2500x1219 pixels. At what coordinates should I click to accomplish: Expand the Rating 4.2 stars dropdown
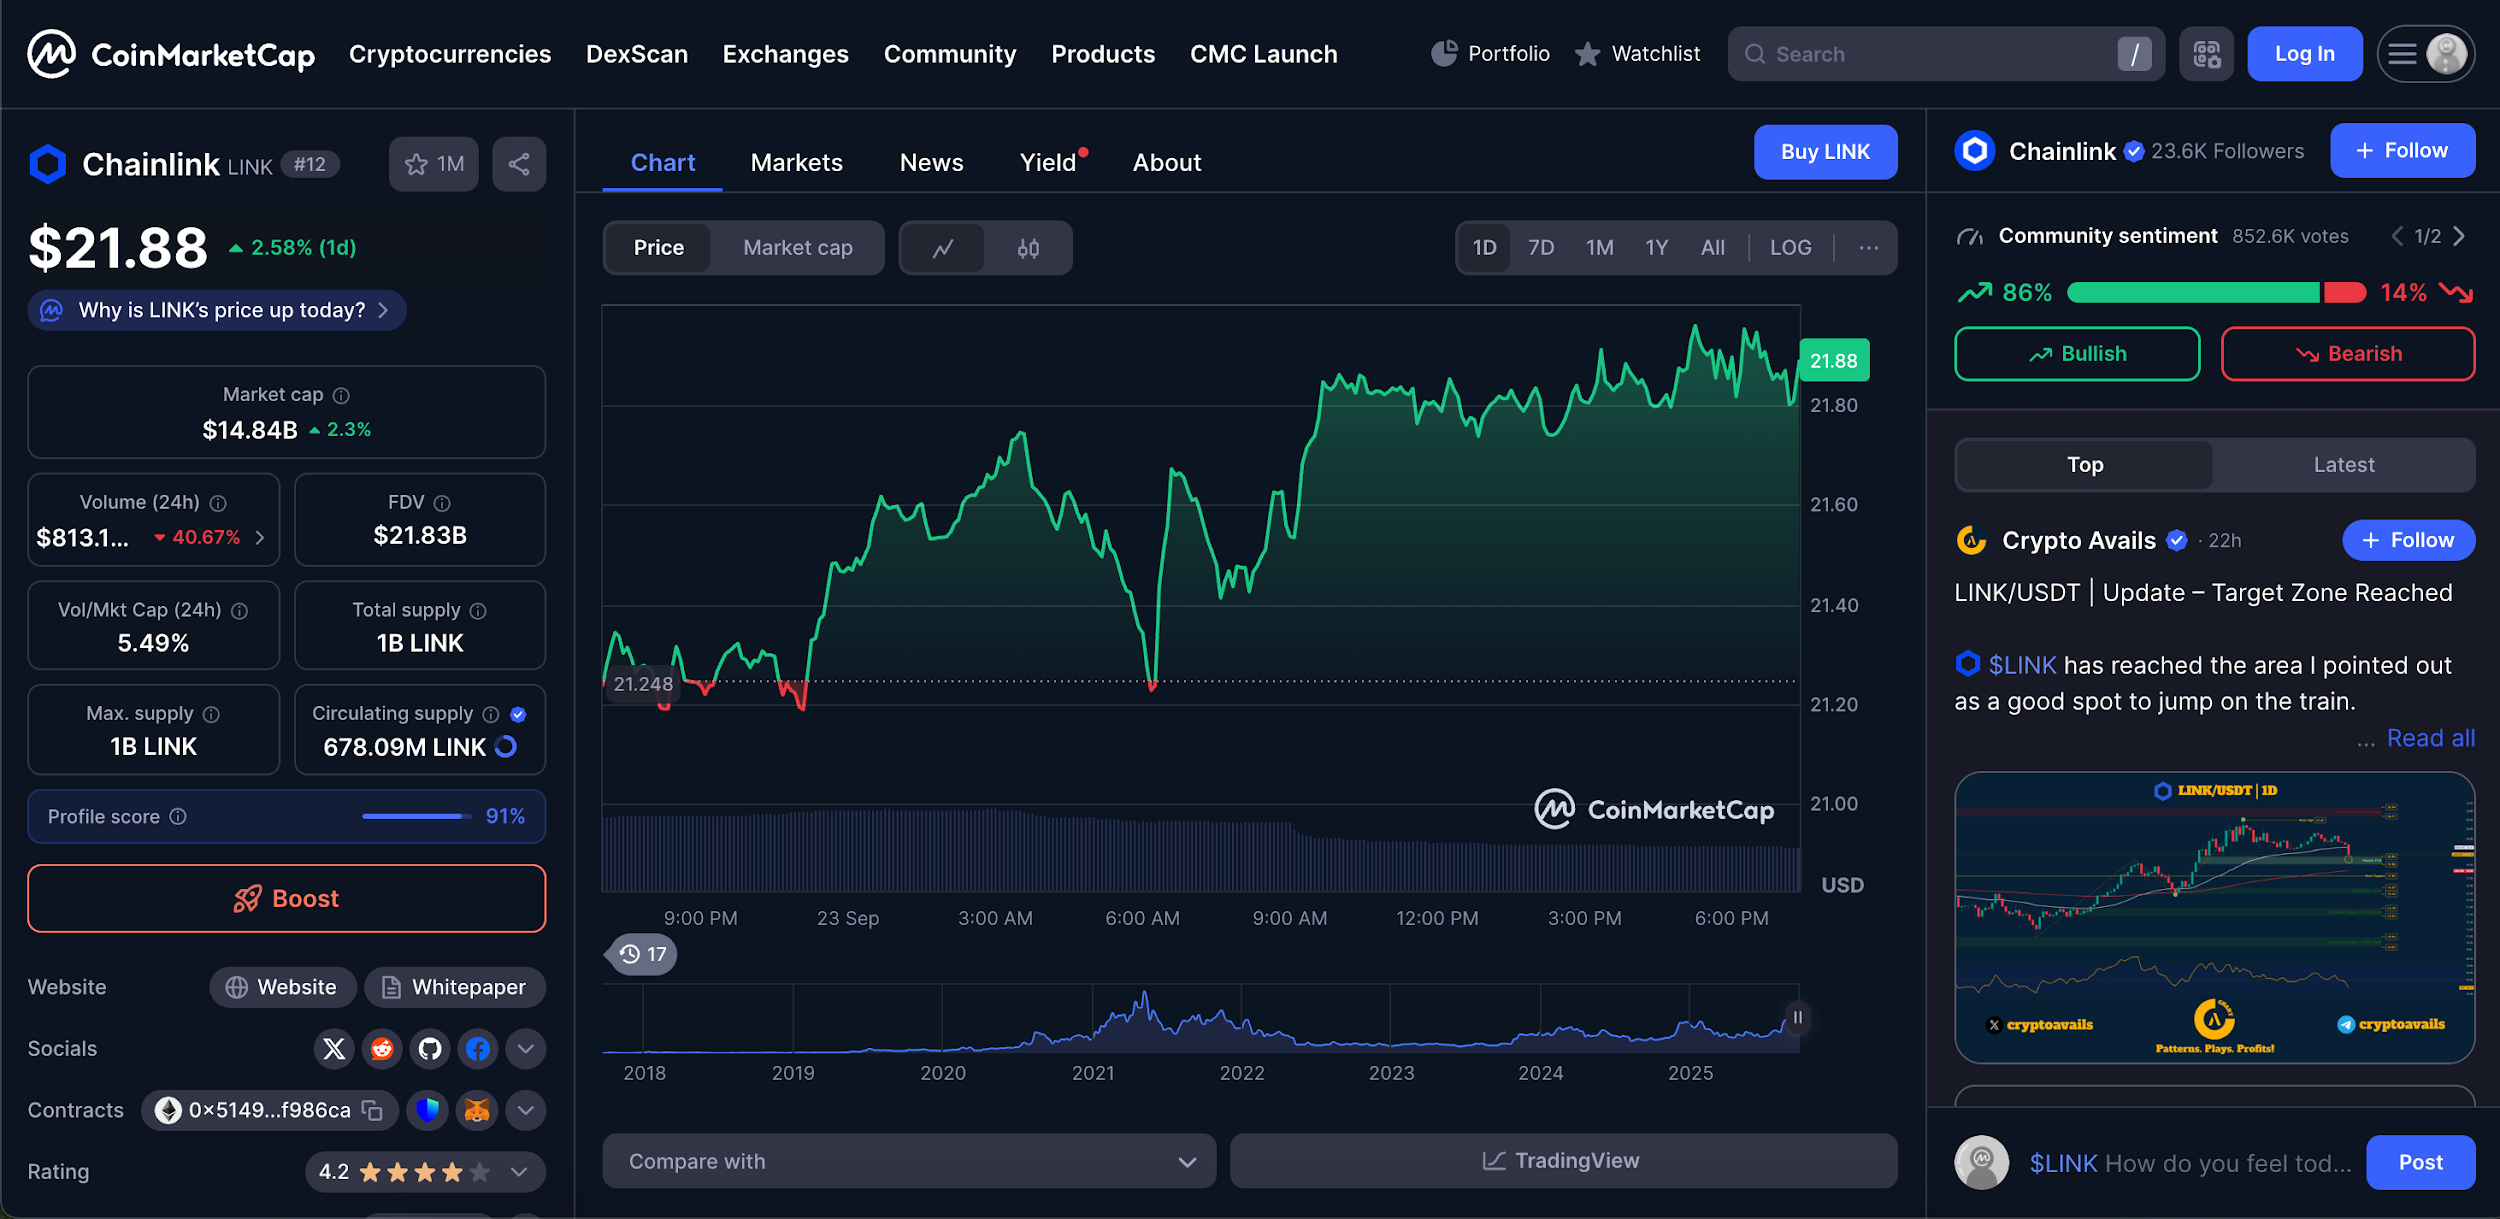click(x=519, y=1172)
